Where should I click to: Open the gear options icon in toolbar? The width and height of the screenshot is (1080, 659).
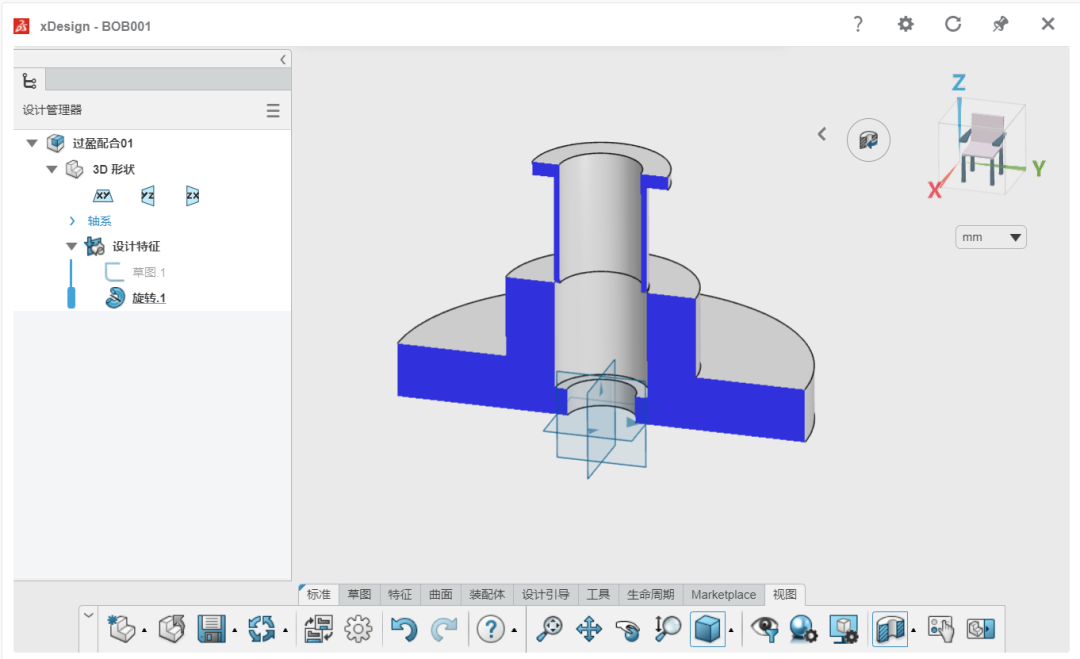click(x=358, y=629)
